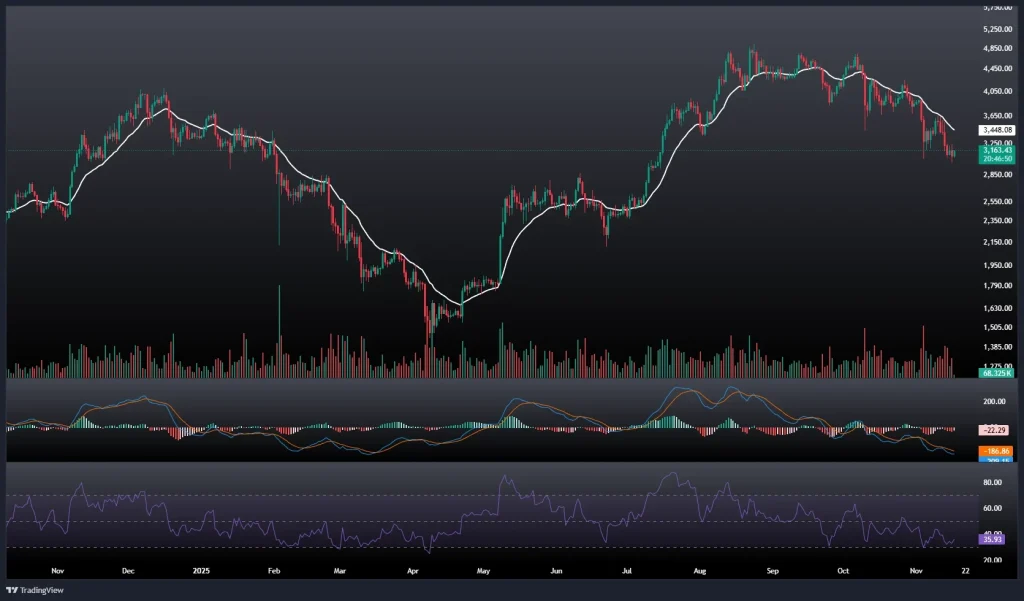The height and width of the screenshot is (601, 1024).
Task: Select the 1,950.00 level on price axis
Action: (x=998, y=265)
